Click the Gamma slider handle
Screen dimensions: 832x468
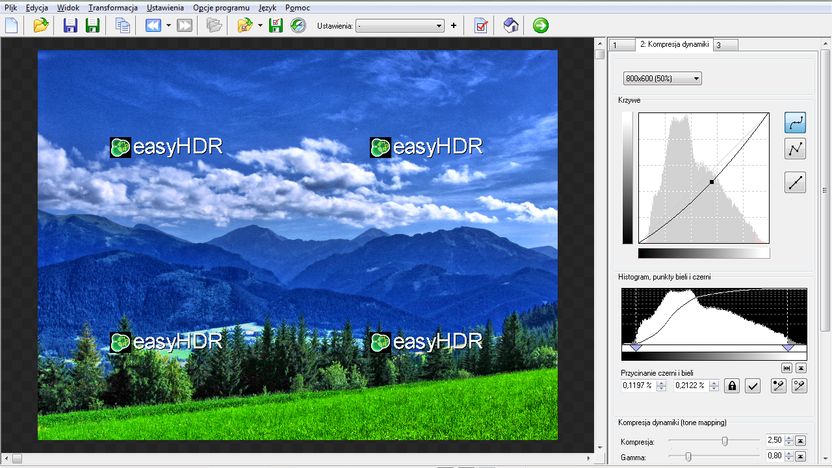tap(688, 456)
